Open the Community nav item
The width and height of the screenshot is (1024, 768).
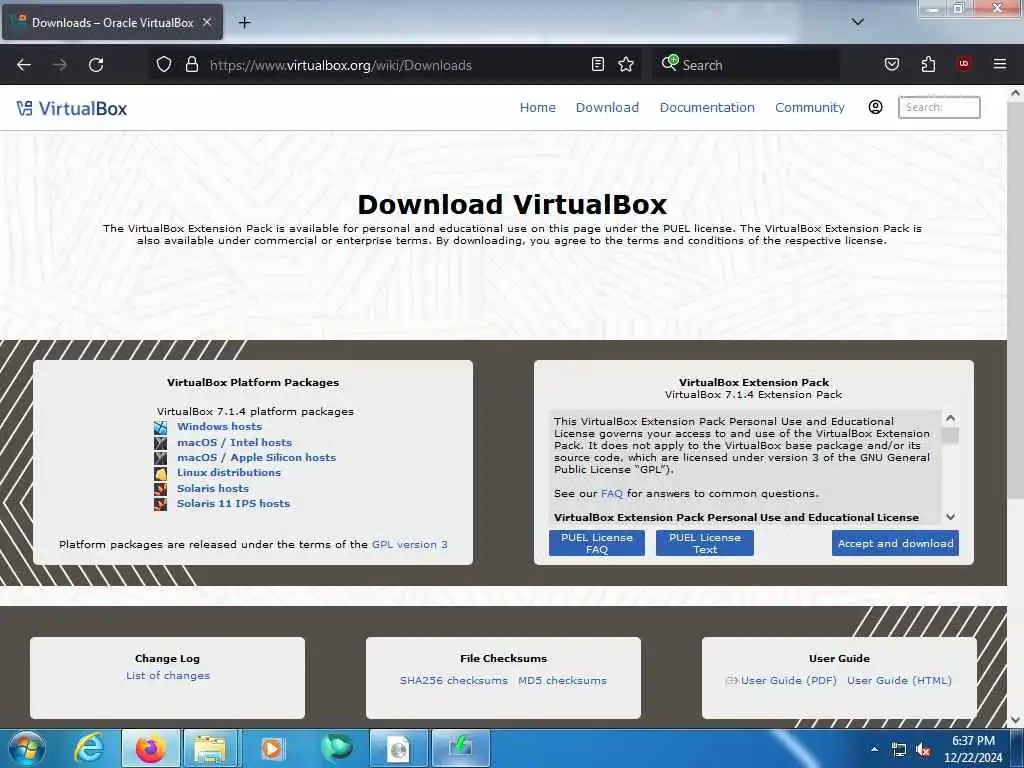tap(810, 108)
